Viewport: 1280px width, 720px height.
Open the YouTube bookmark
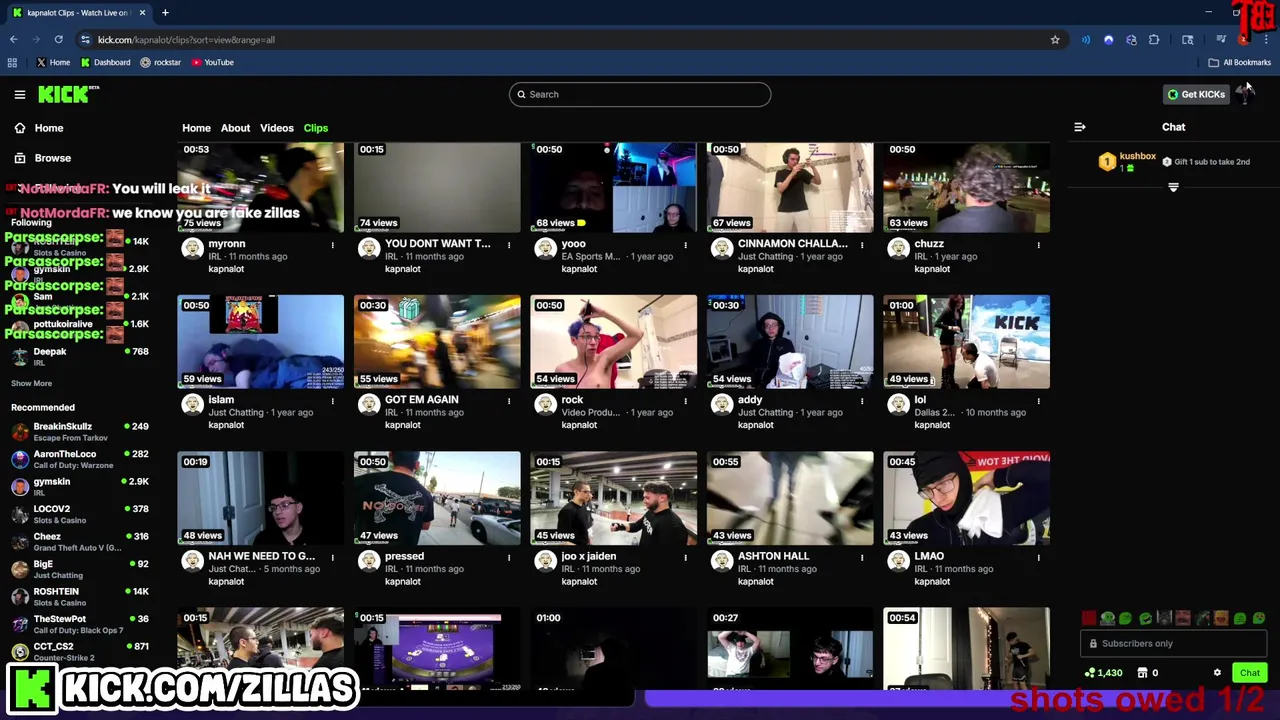point(212,62)
